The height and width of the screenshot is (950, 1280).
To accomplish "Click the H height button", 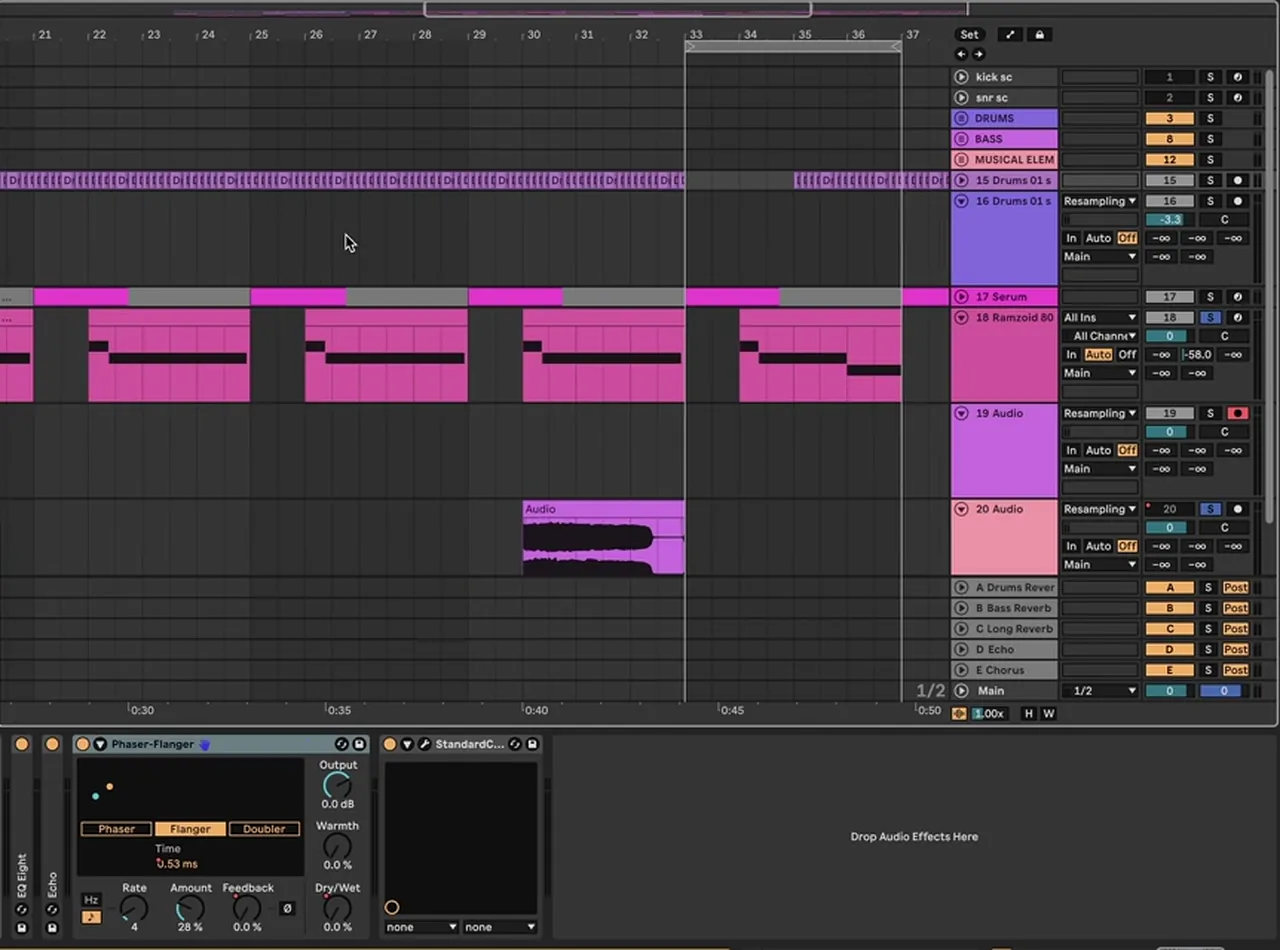I will click(1028, 714).
